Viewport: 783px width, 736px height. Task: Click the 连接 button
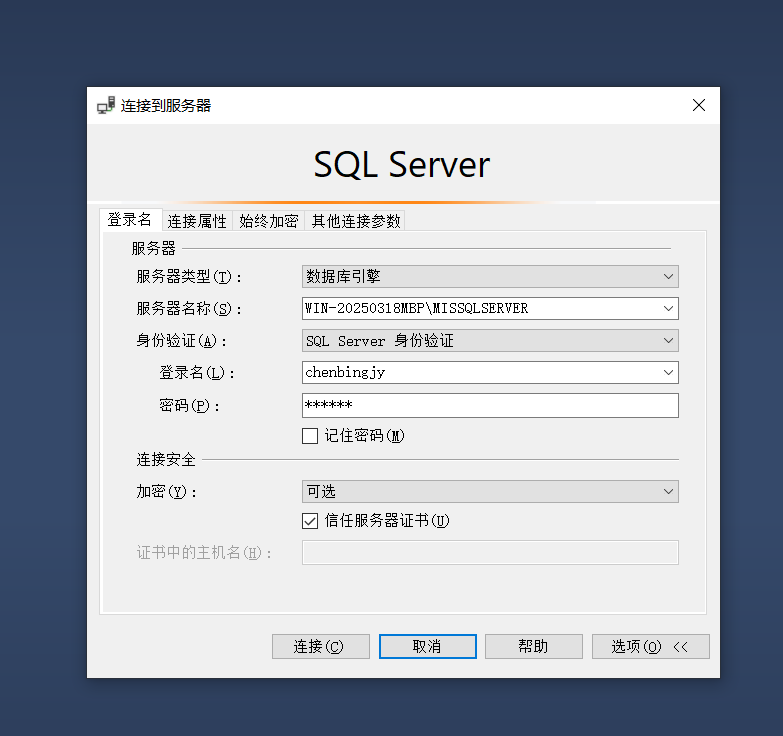click(321, 647)
